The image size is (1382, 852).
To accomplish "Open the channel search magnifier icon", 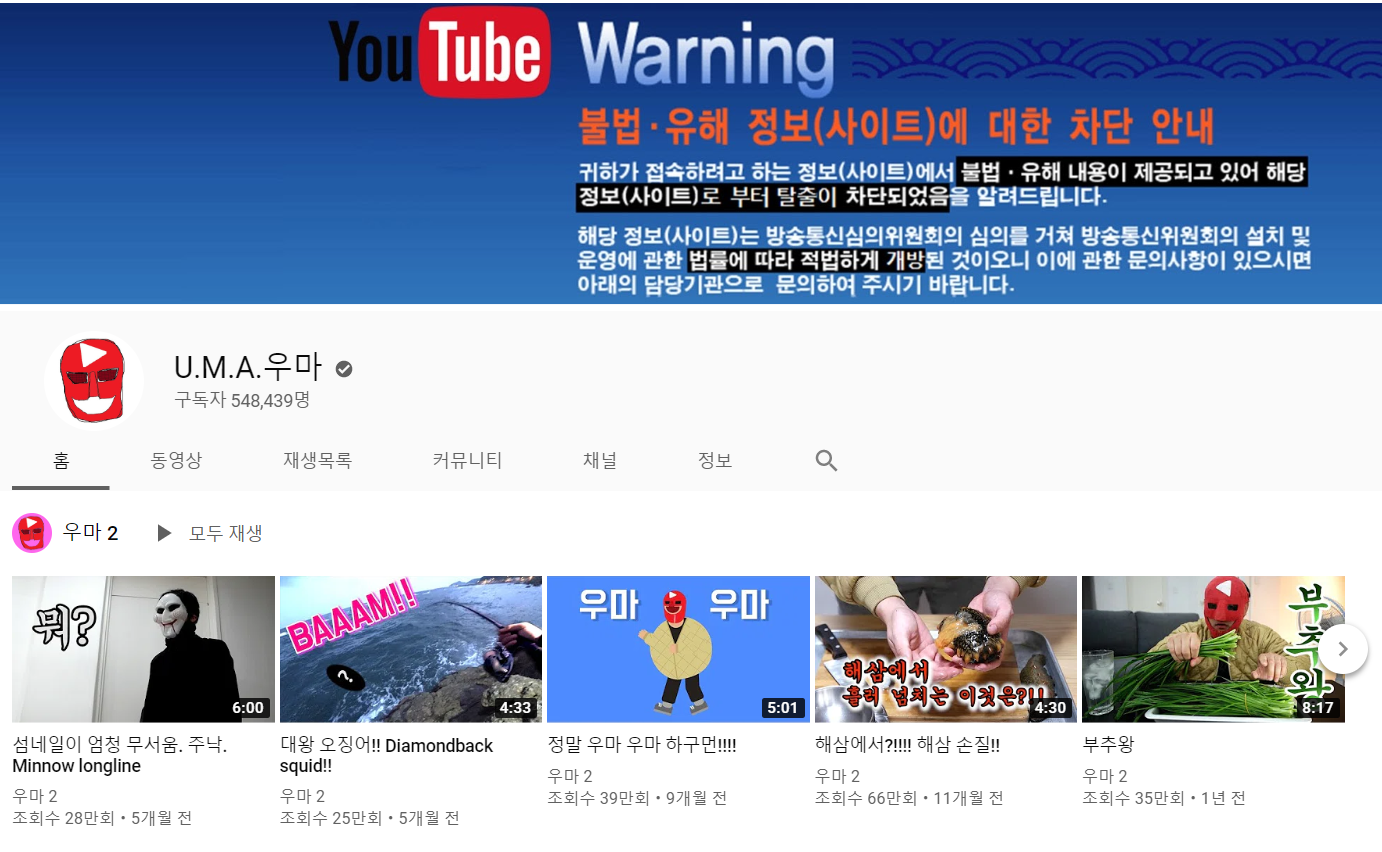I will pos(826,460).
